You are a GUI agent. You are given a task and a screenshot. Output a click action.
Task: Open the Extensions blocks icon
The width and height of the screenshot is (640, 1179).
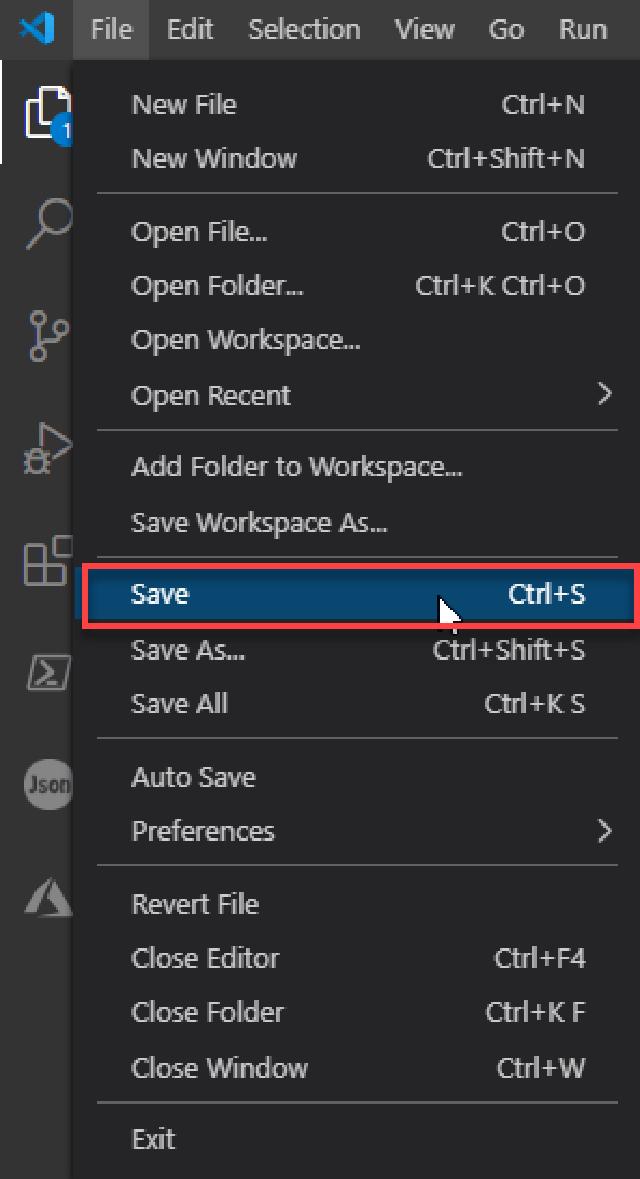(x=48, y=560)
